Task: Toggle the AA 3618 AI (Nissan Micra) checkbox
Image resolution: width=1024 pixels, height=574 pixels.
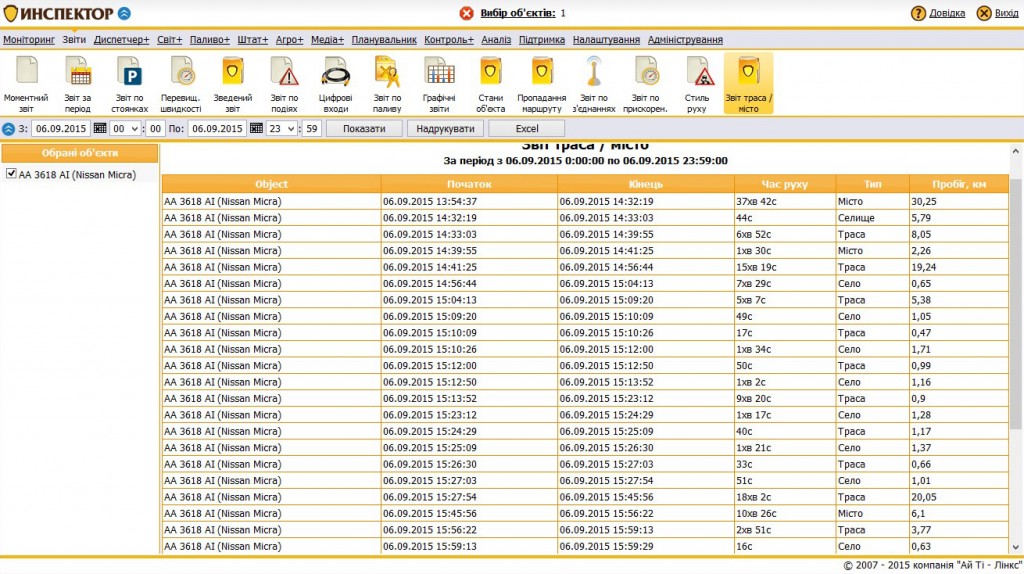Action: coord(11,174)
